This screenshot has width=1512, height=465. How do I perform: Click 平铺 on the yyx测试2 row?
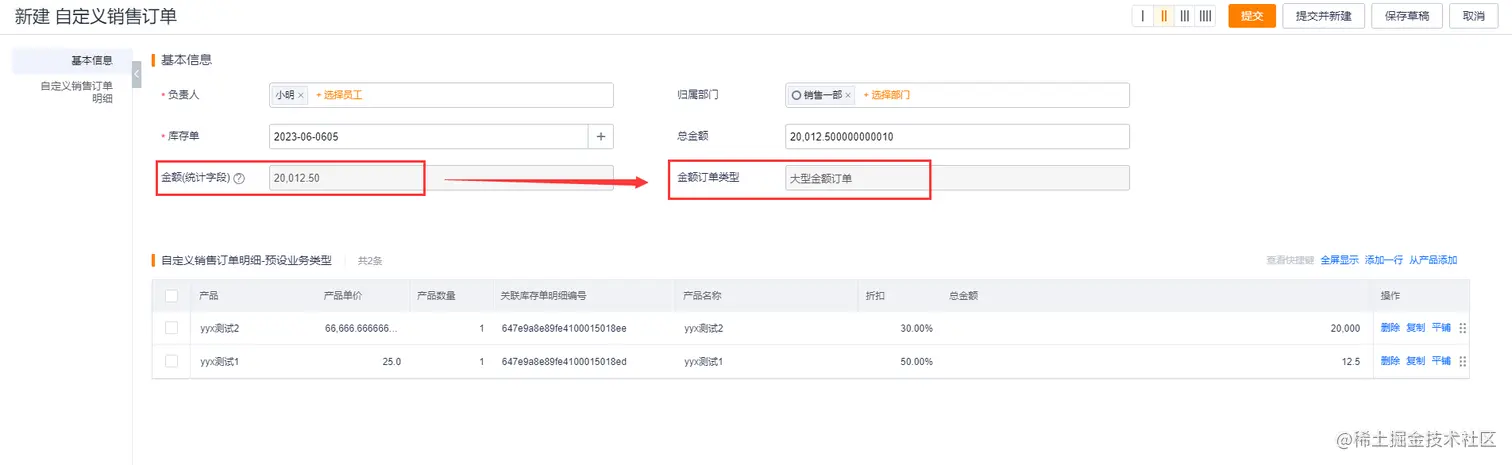click(x=1441, y=328)
